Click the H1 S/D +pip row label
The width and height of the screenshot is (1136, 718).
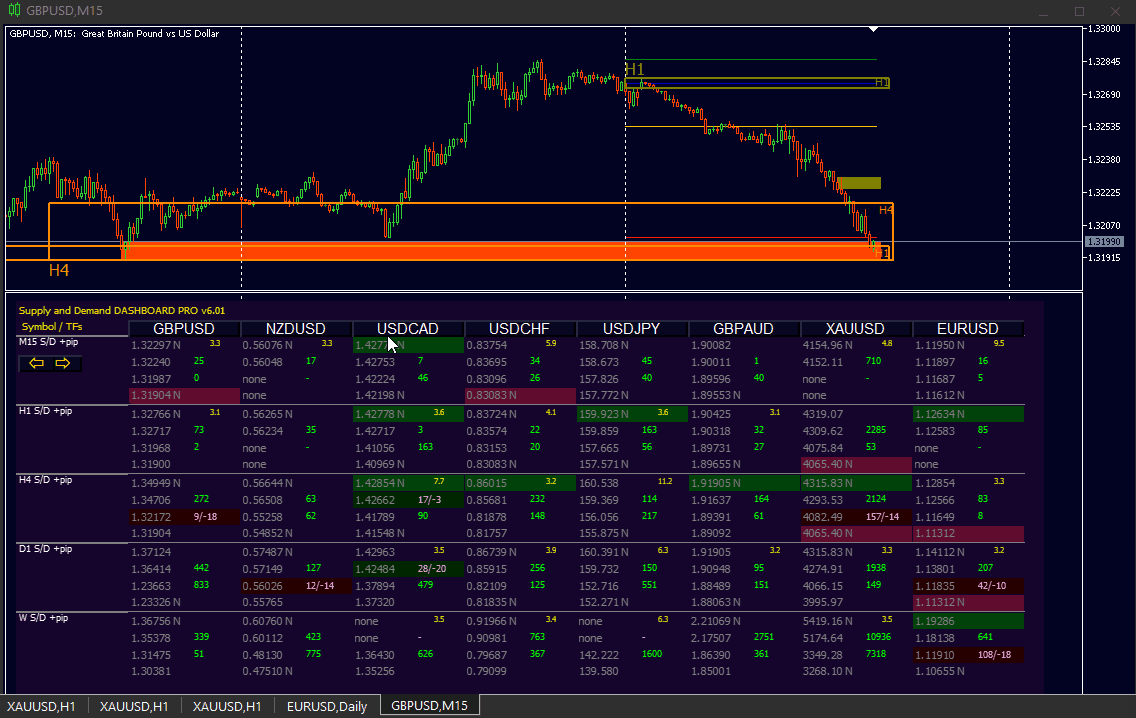[x=45, y=411]
